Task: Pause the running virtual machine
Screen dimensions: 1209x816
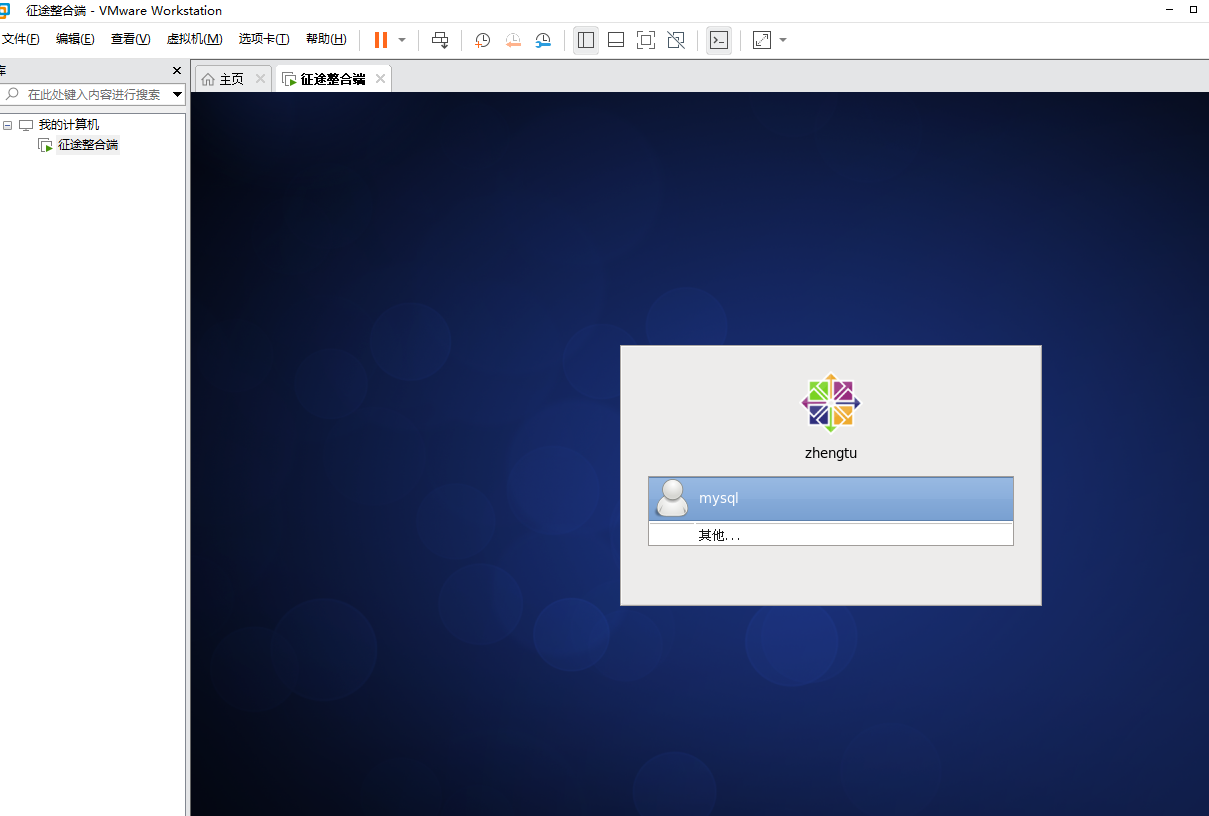Action: [380, 40]
